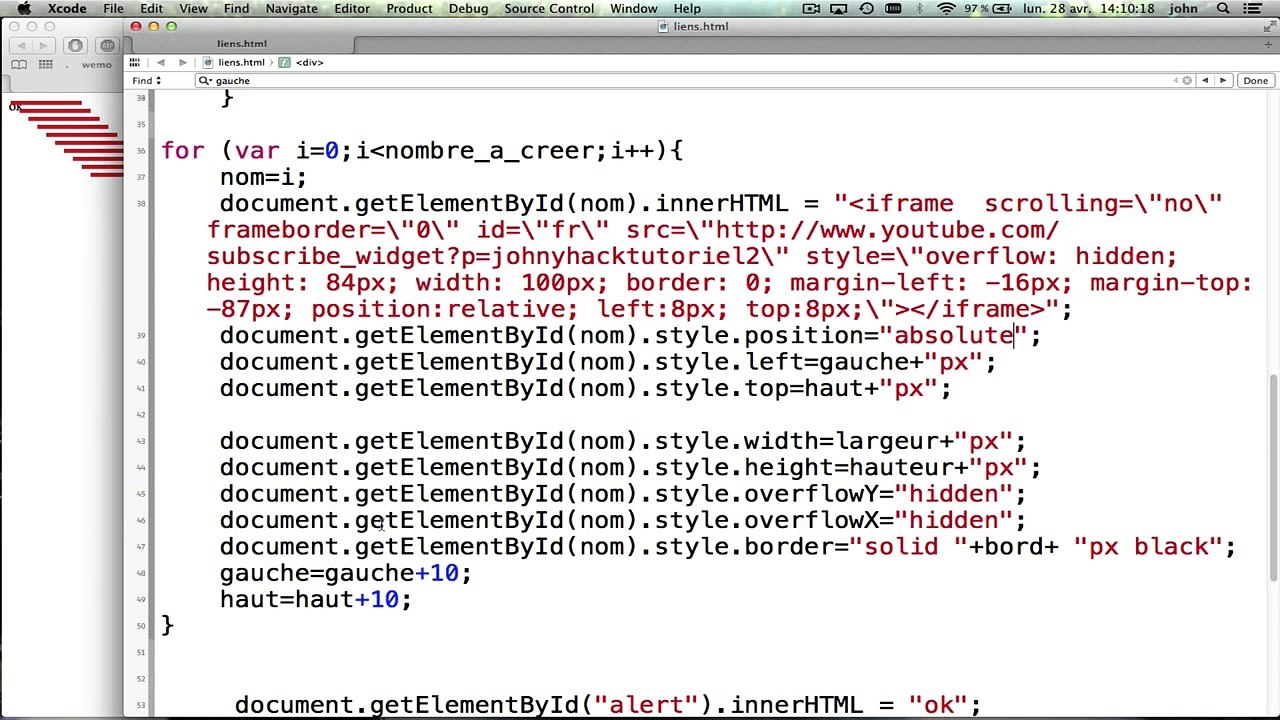Jump to next find match
Screen dimensions: 1280x720
1222,81
